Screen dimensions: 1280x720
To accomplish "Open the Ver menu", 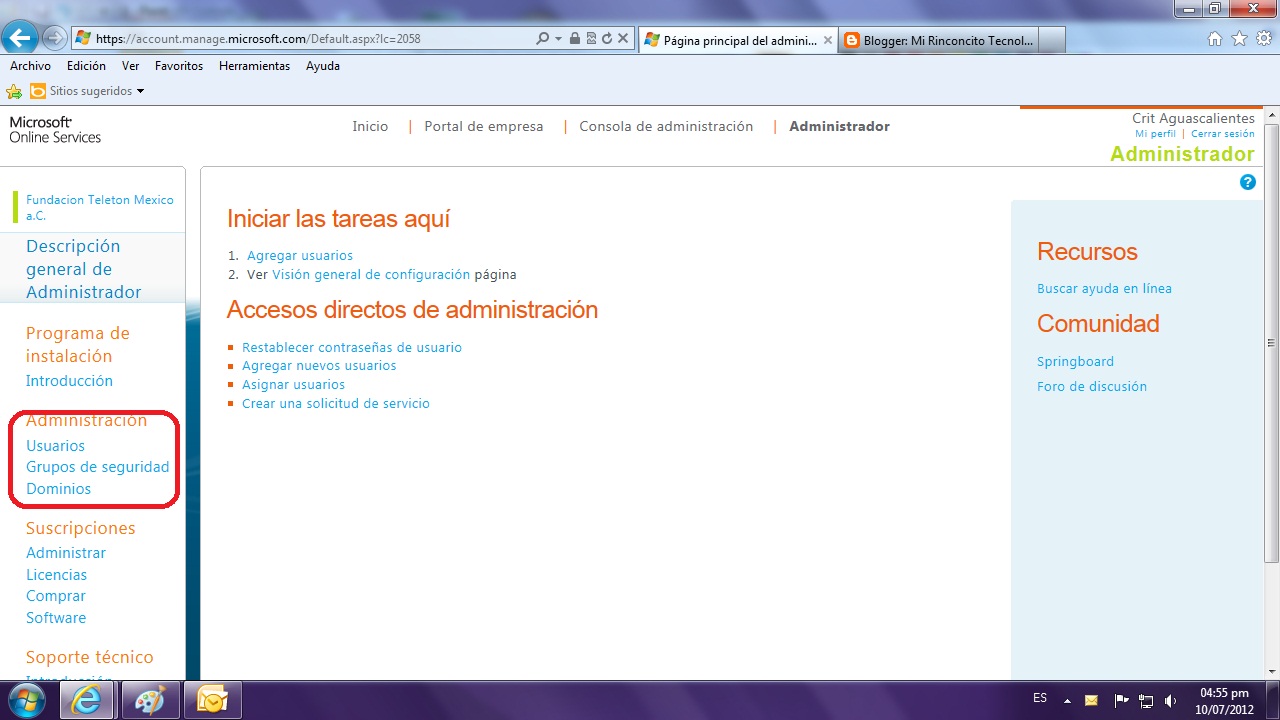I will click(x=130, y=66).
